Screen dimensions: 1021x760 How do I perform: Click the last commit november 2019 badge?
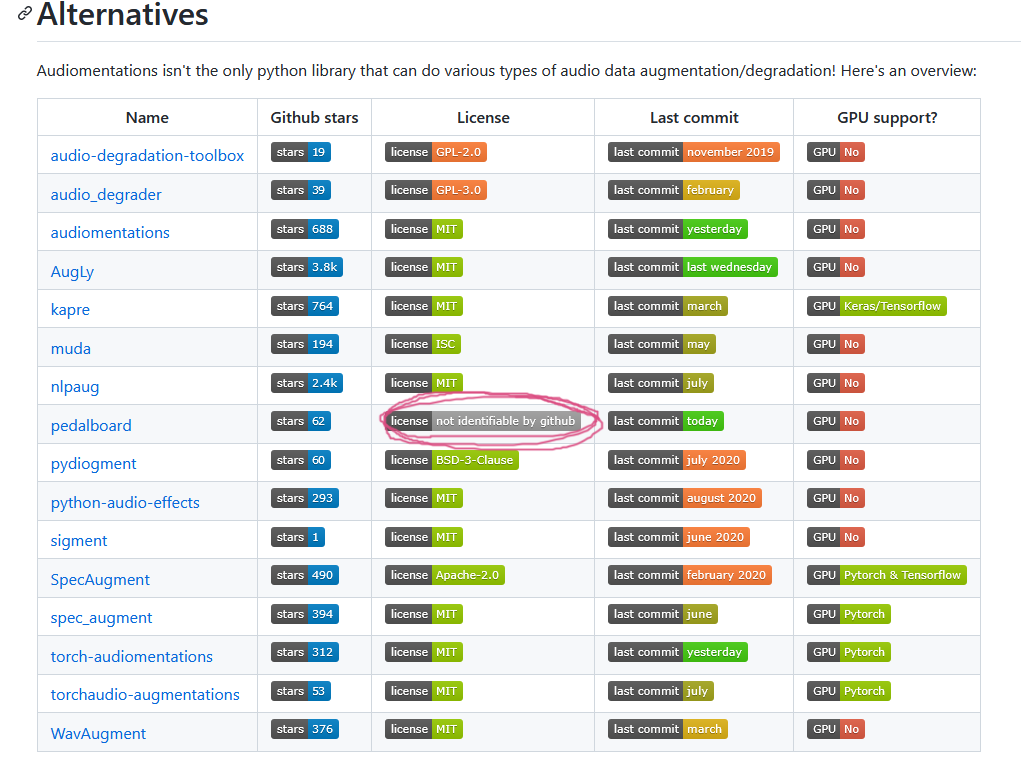(x=693, y=152)
